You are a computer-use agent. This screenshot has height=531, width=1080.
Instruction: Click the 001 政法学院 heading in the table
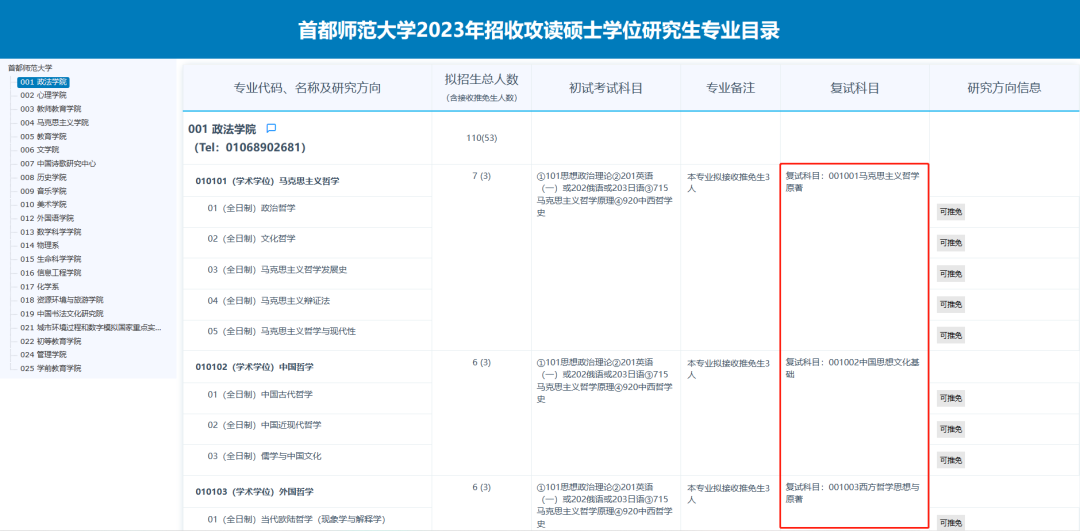tap(222, 129)
